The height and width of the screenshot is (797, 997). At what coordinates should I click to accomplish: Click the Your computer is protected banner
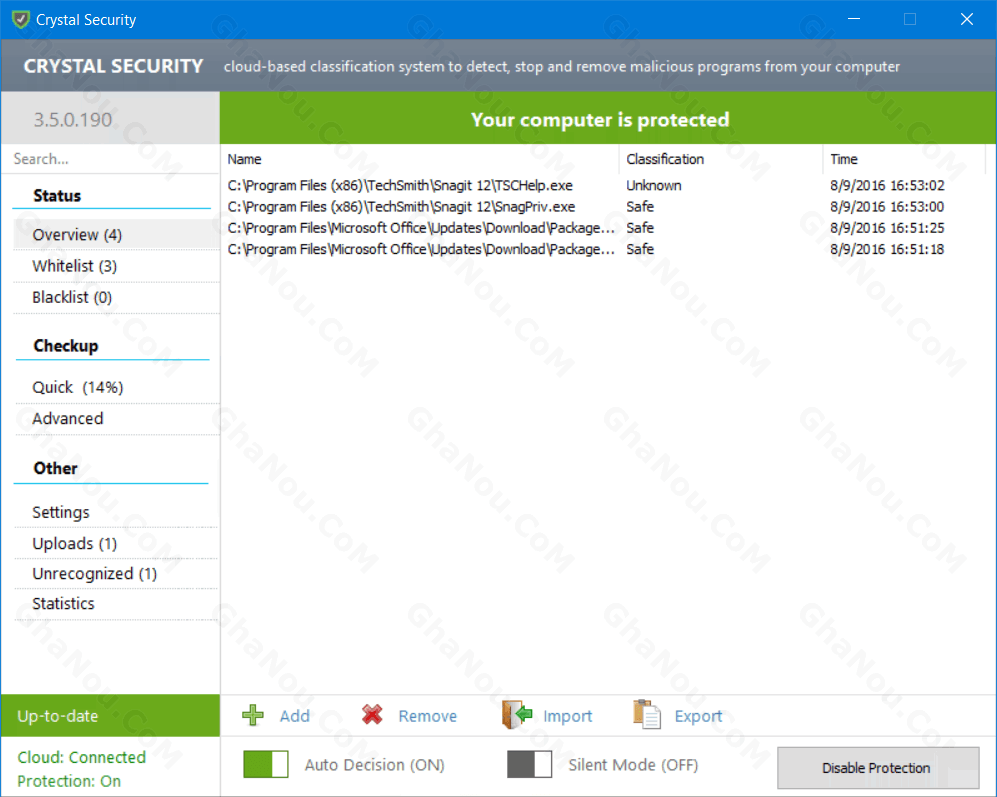point(608,118)
